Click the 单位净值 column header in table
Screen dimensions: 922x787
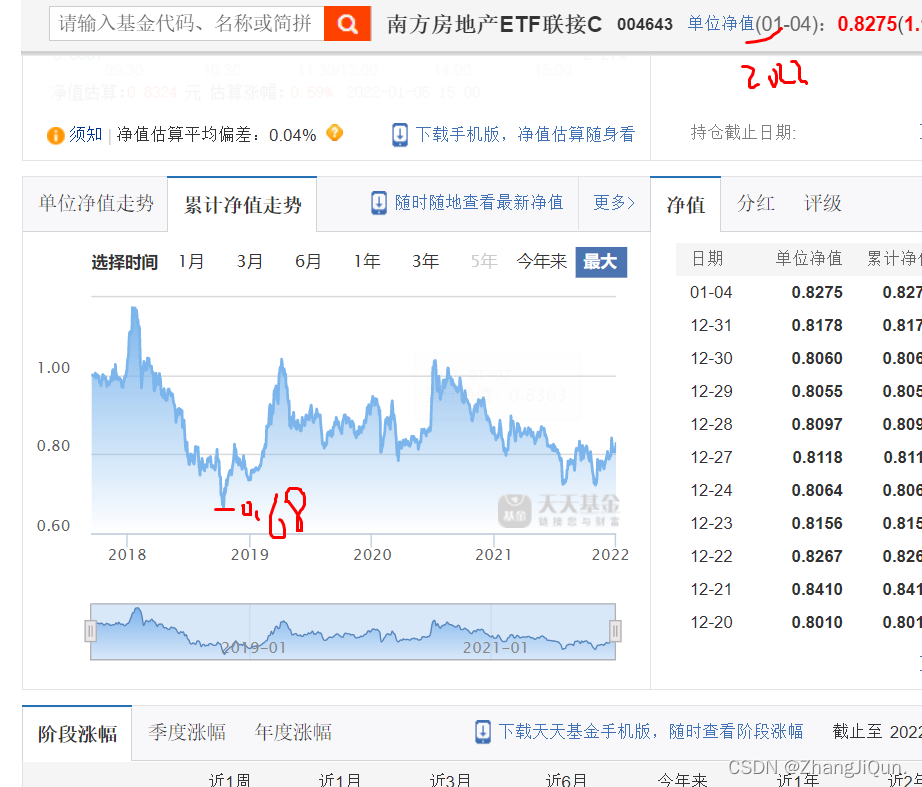coord(809,258)
